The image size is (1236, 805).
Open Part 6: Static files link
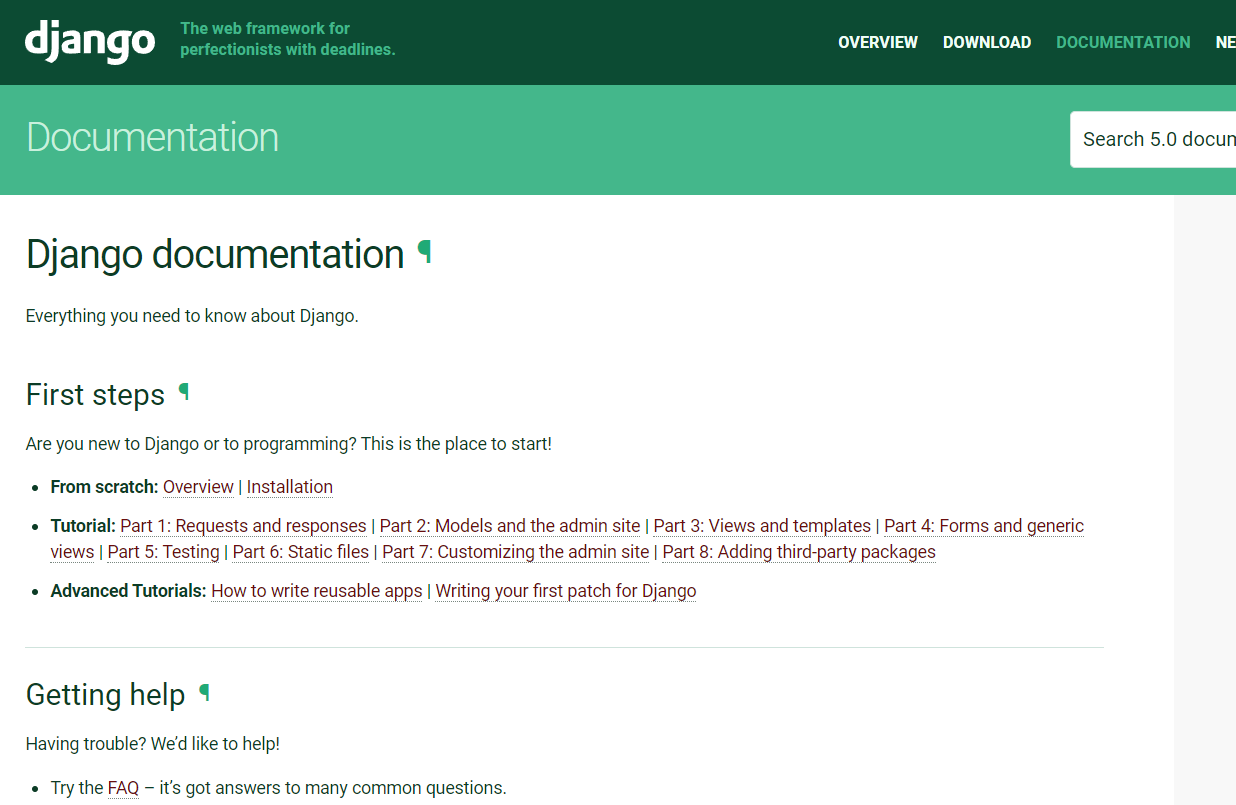coord(301,552)
